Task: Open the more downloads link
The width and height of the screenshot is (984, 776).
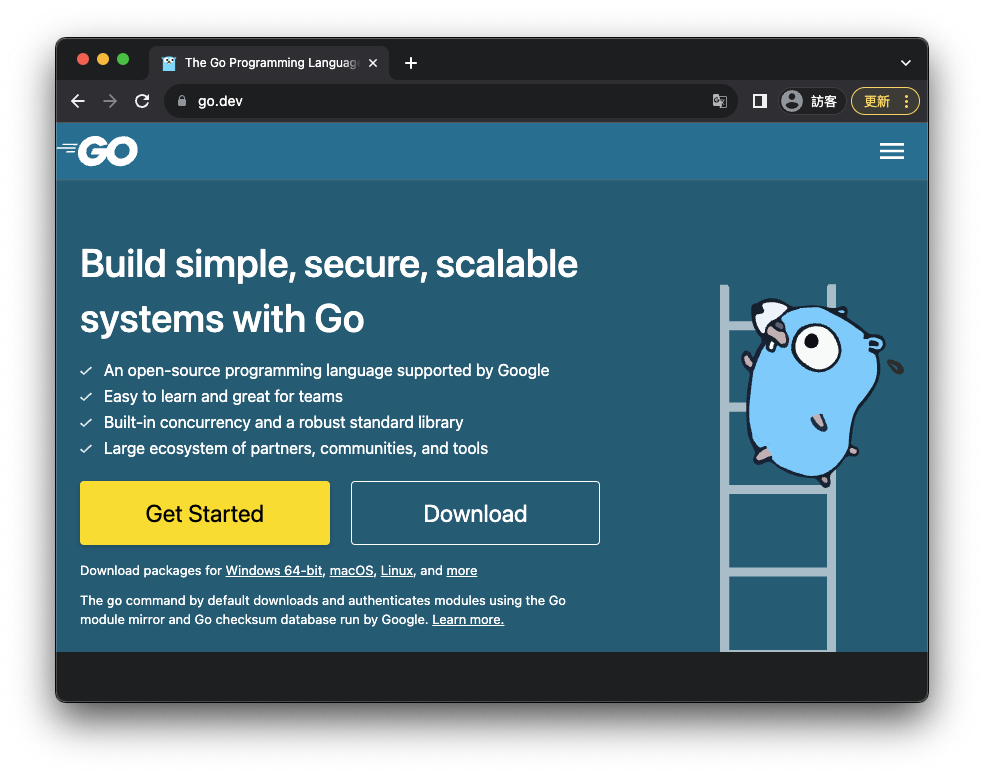Action: (x=461, y=571)
